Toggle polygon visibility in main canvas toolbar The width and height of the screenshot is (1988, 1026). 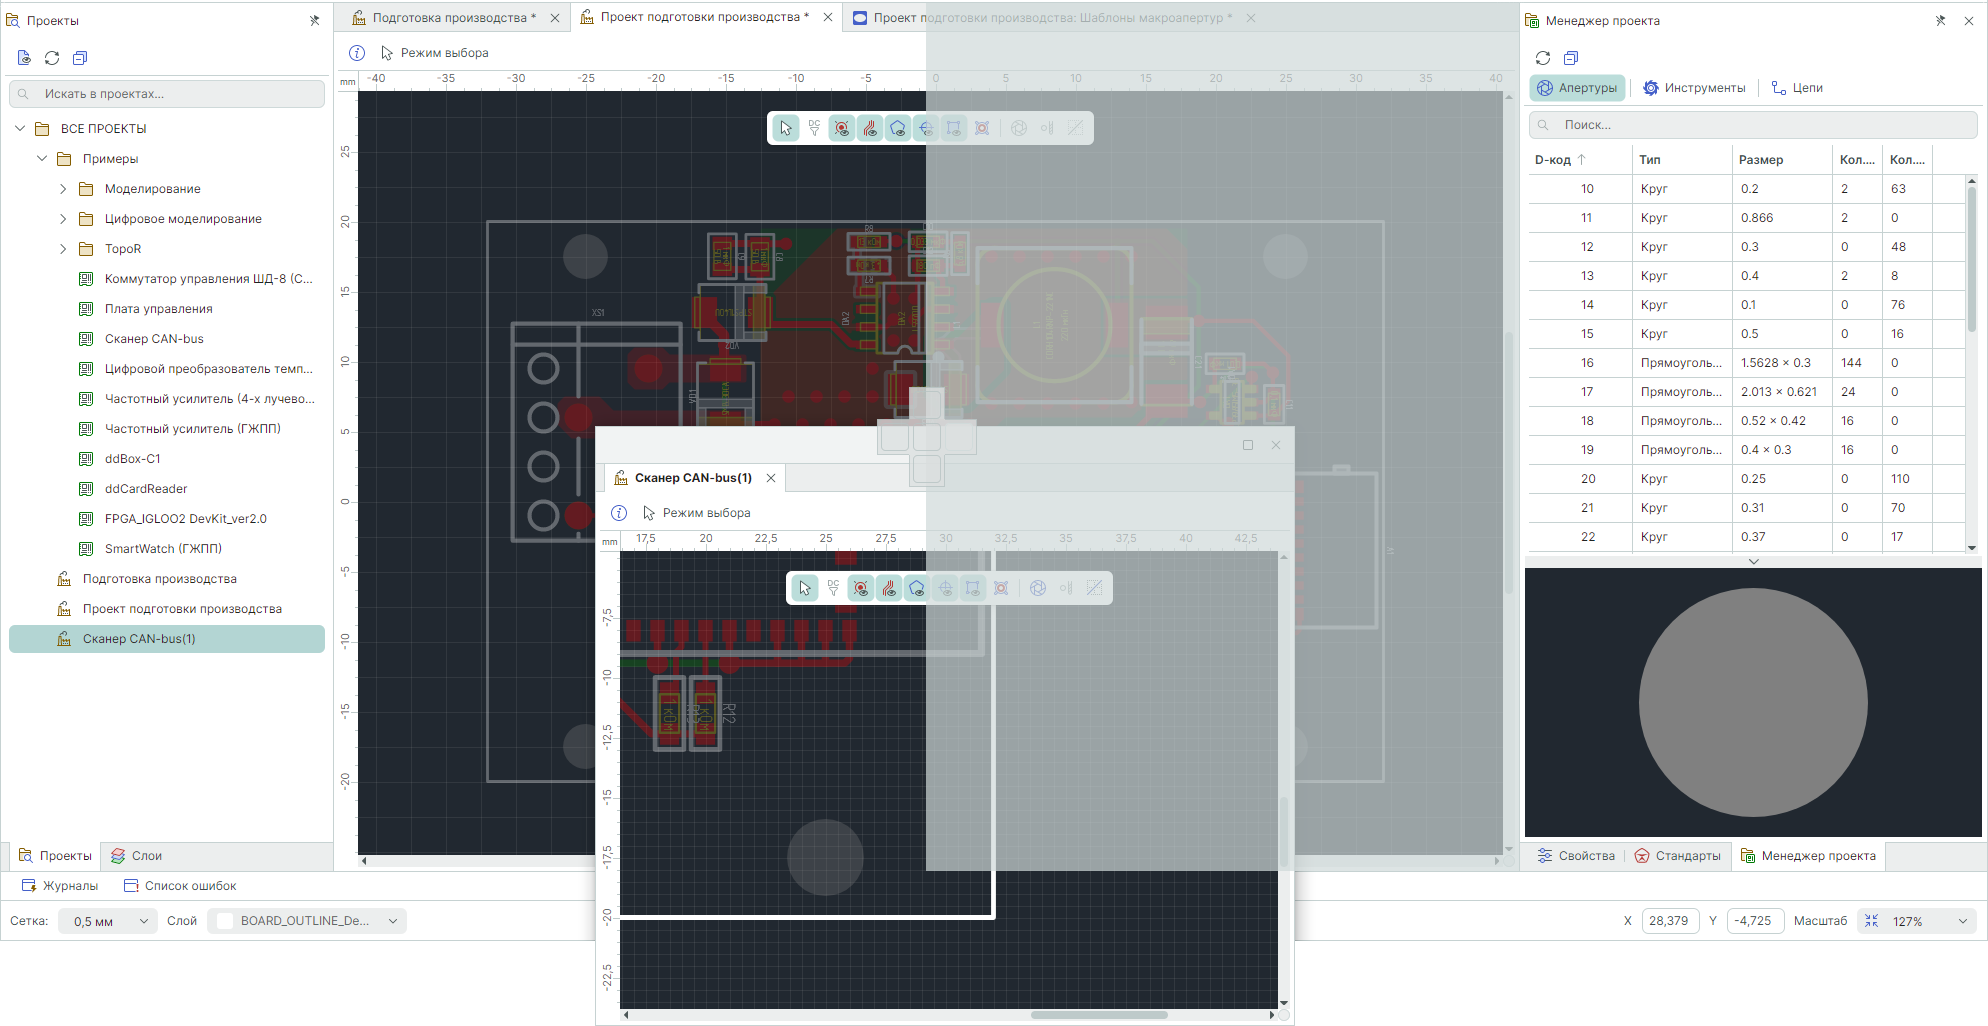pos(898,128)
